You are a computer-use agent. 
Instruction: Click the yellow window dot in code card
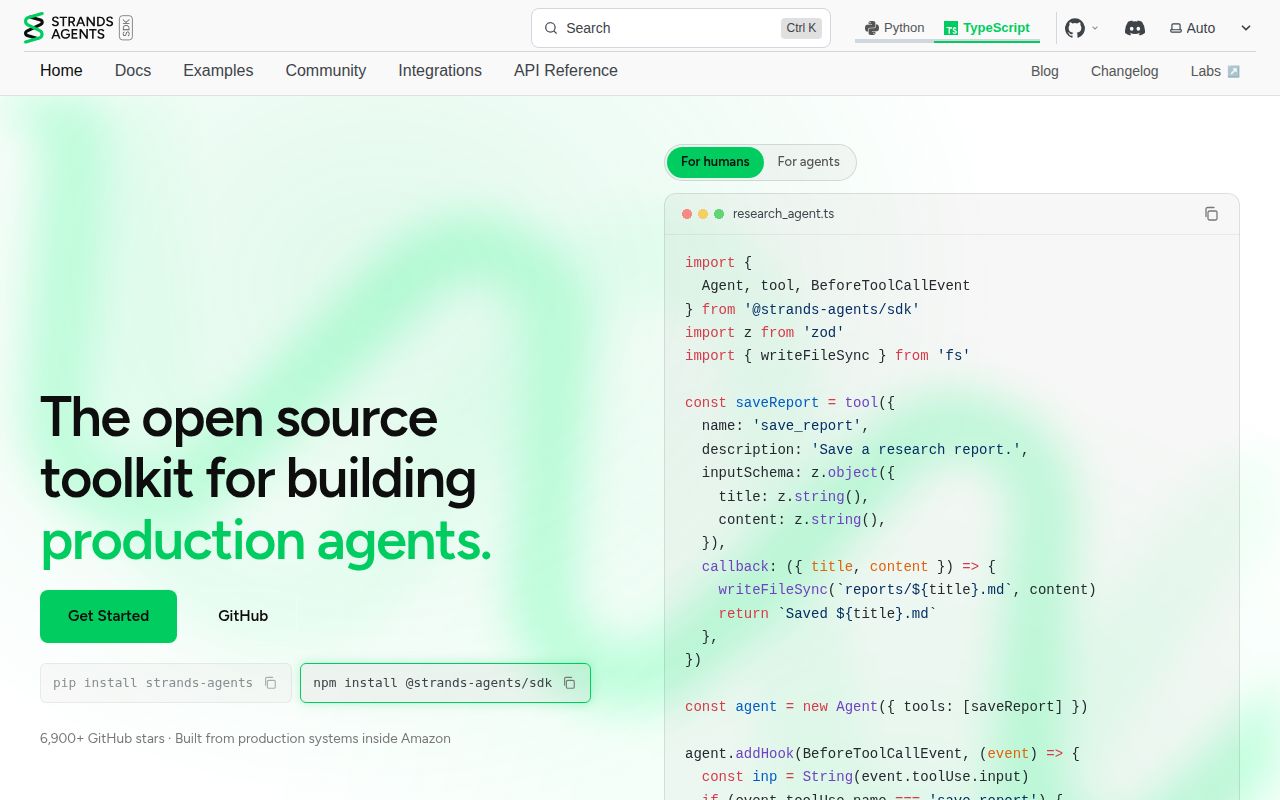click(703, 214)
